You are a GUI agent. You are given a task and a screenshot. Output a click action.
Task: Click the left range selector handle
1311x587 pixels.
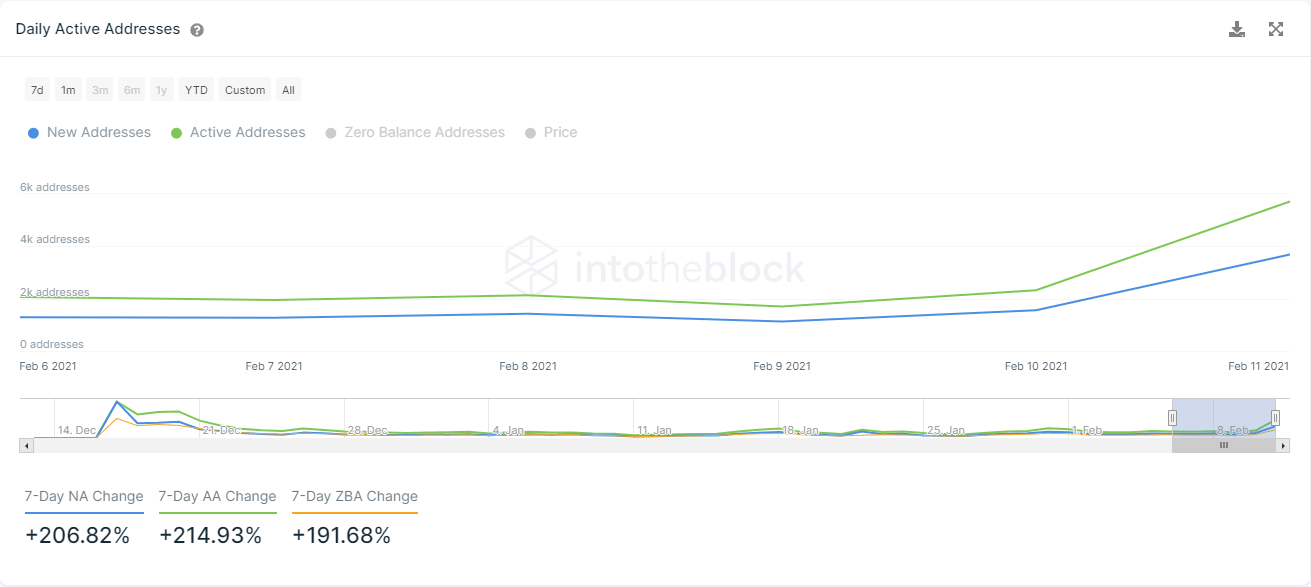pos(1172,418)
